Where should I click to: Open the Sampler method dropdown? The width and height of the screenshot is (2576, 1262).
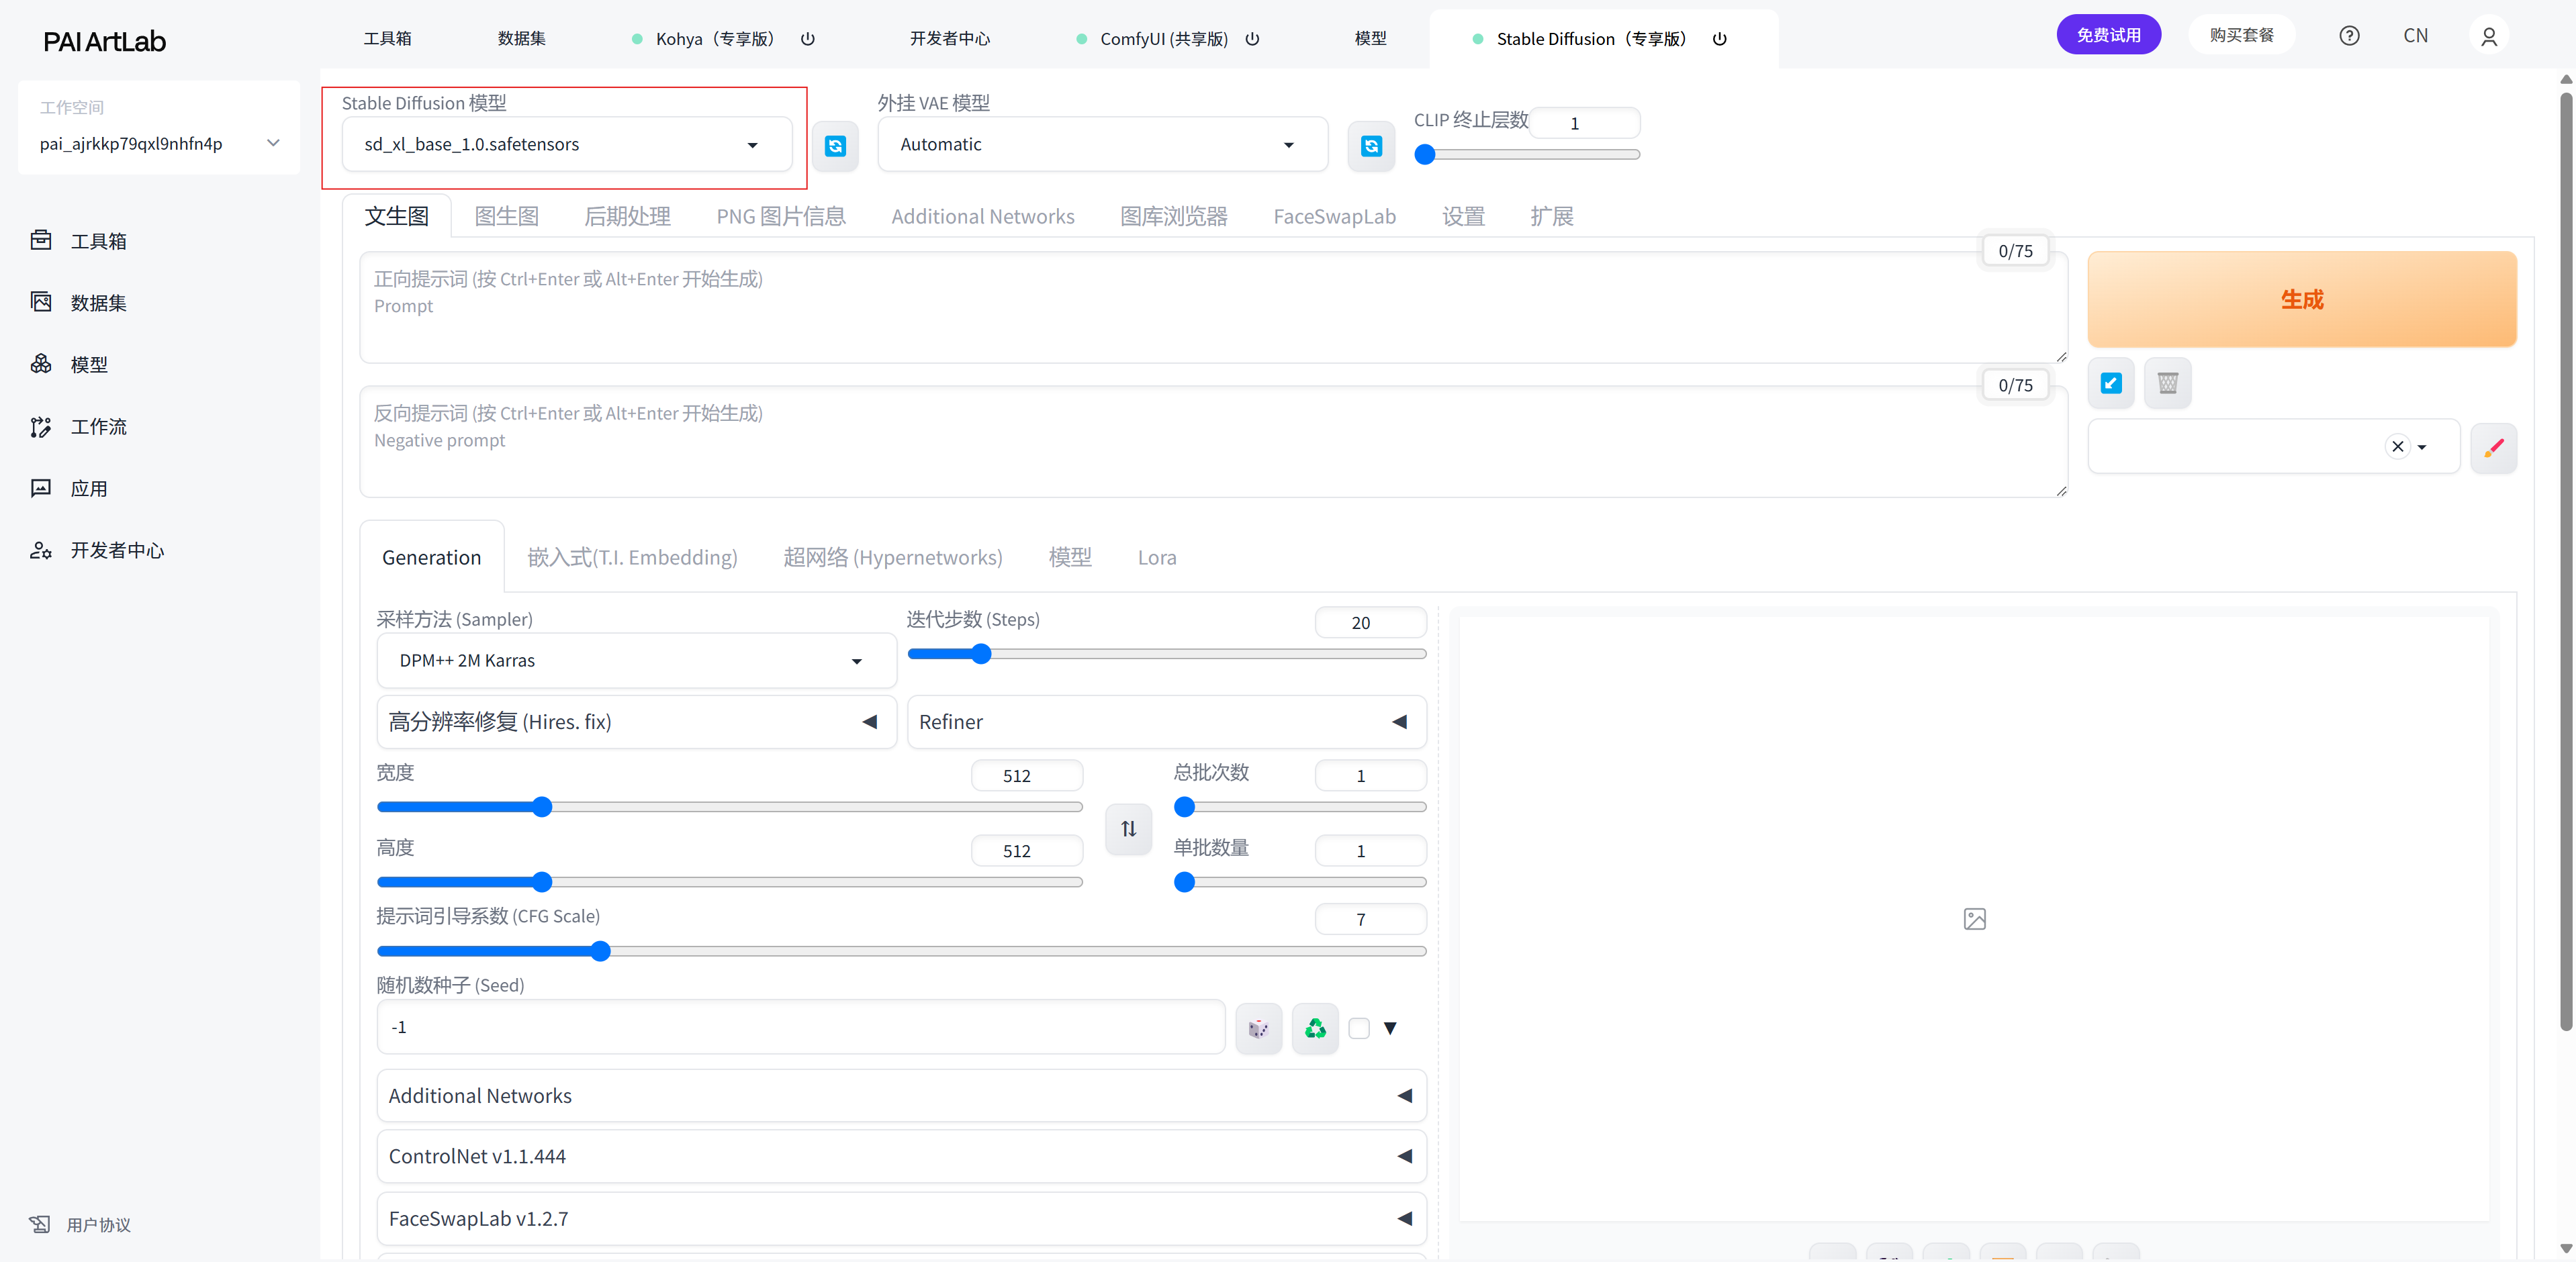636,661
